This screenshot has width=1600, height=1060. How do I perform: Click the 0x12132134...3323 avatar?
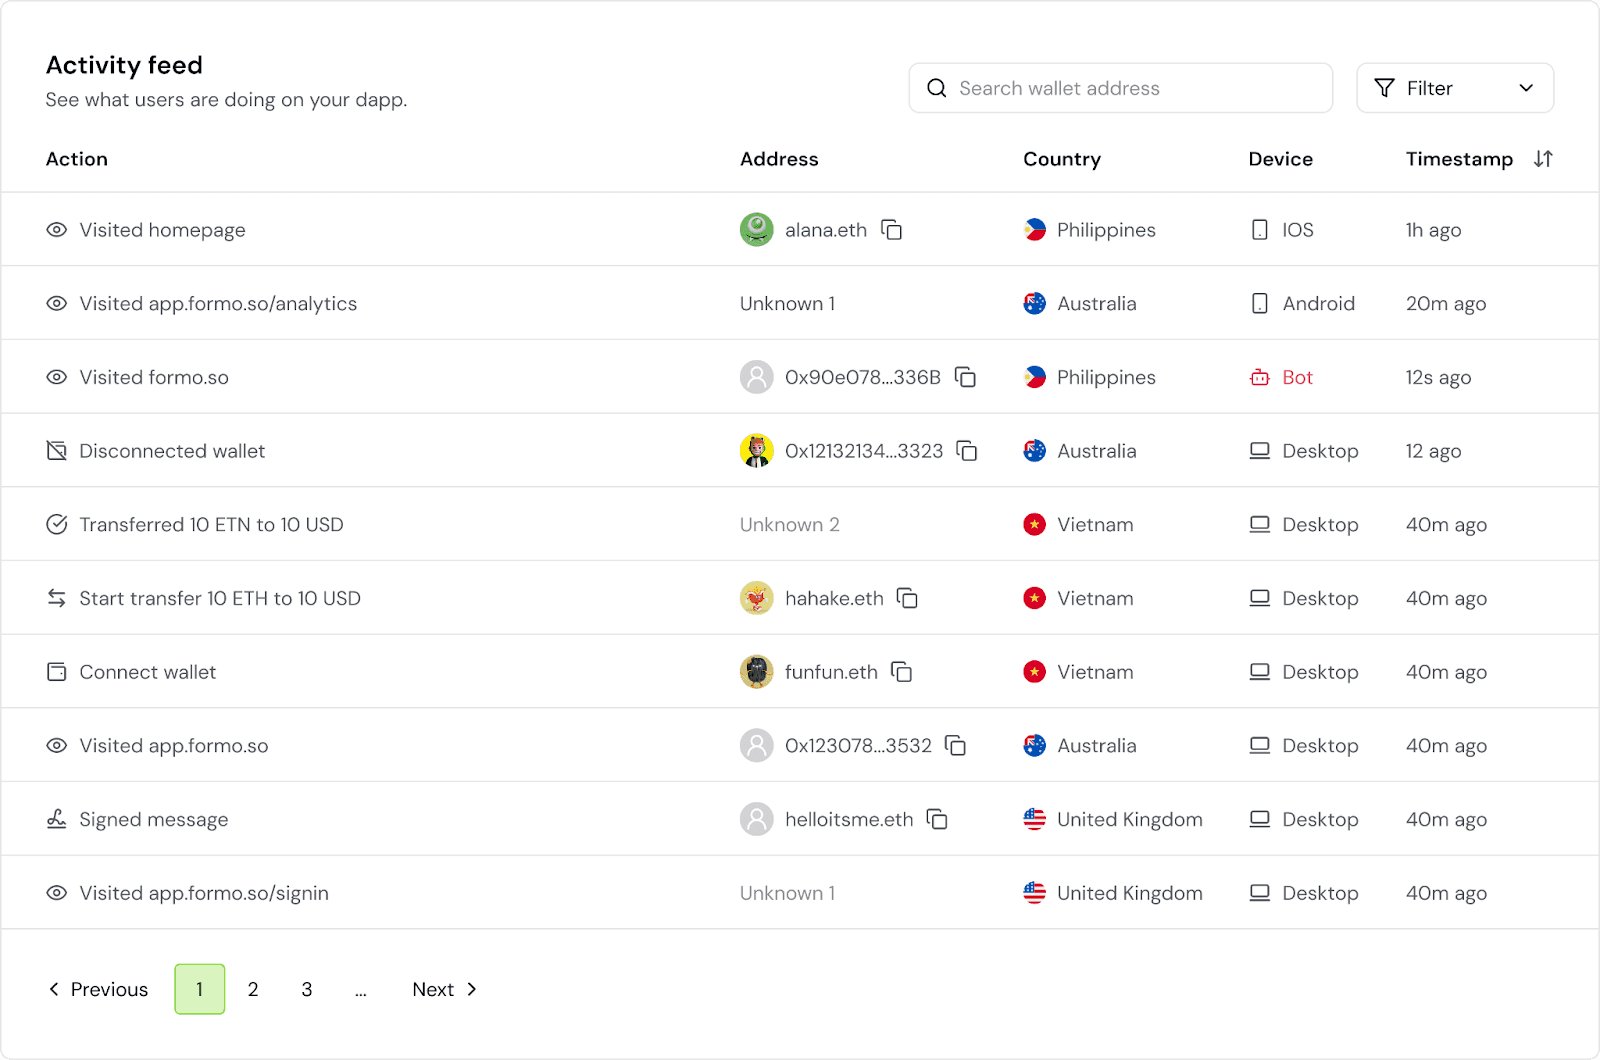click(757, 451)
